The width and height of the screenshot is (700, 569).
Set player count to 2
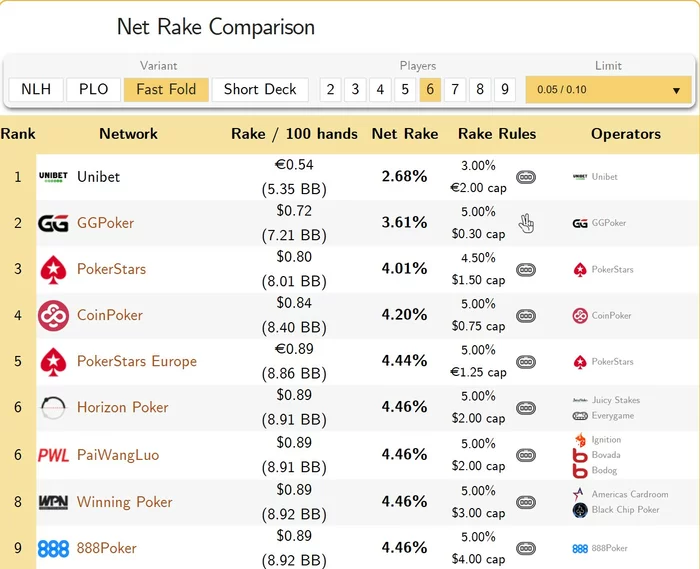pyautogui.click(x=330, y=89)
